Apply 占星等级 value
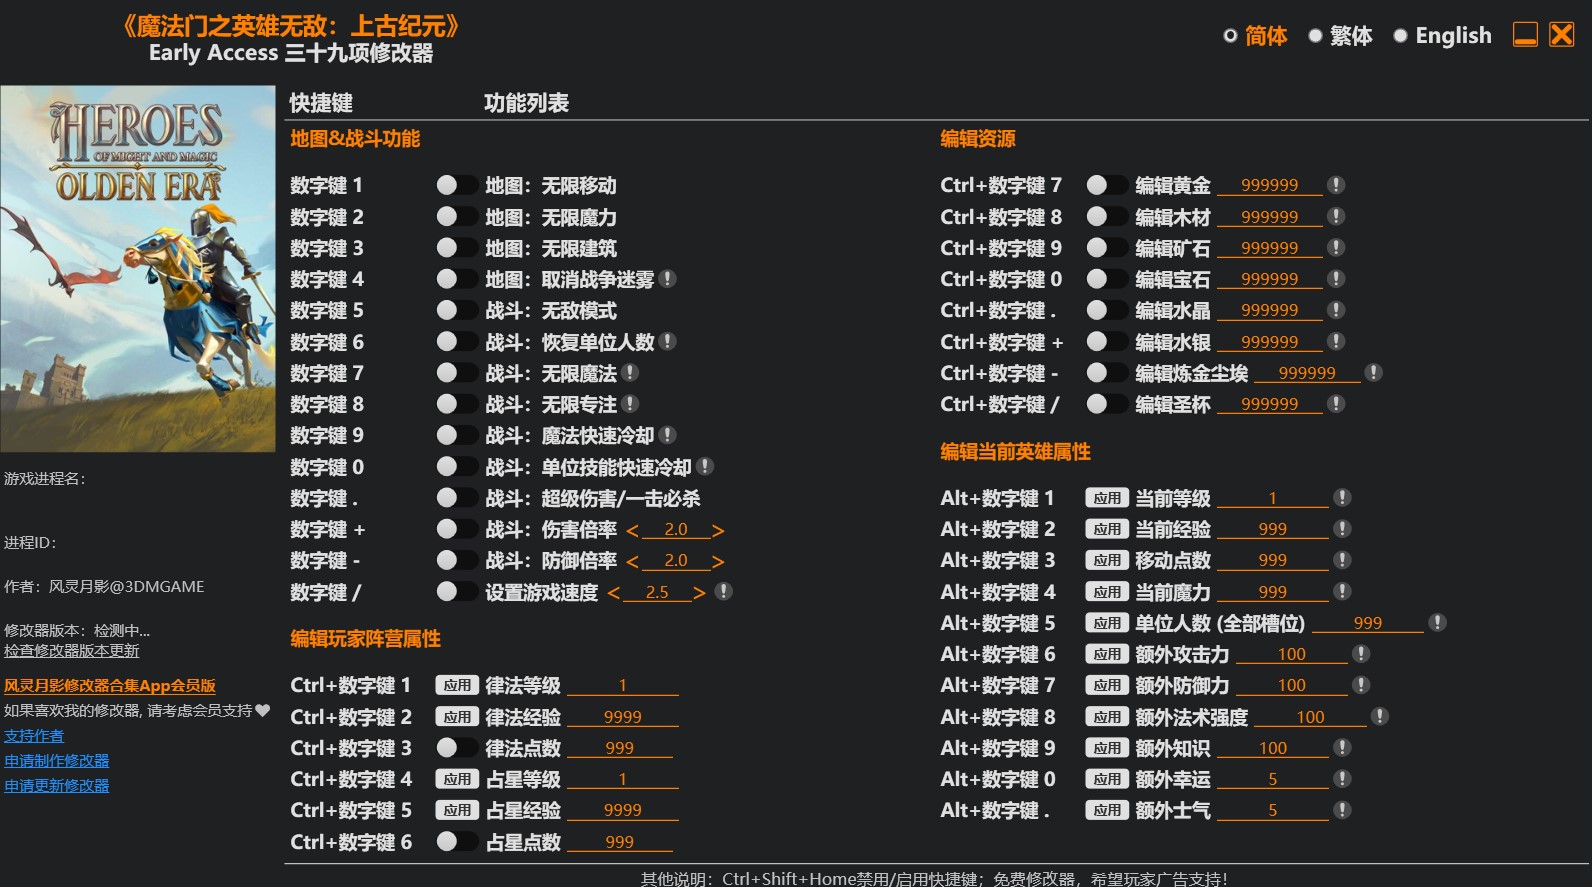 [457, 778]
